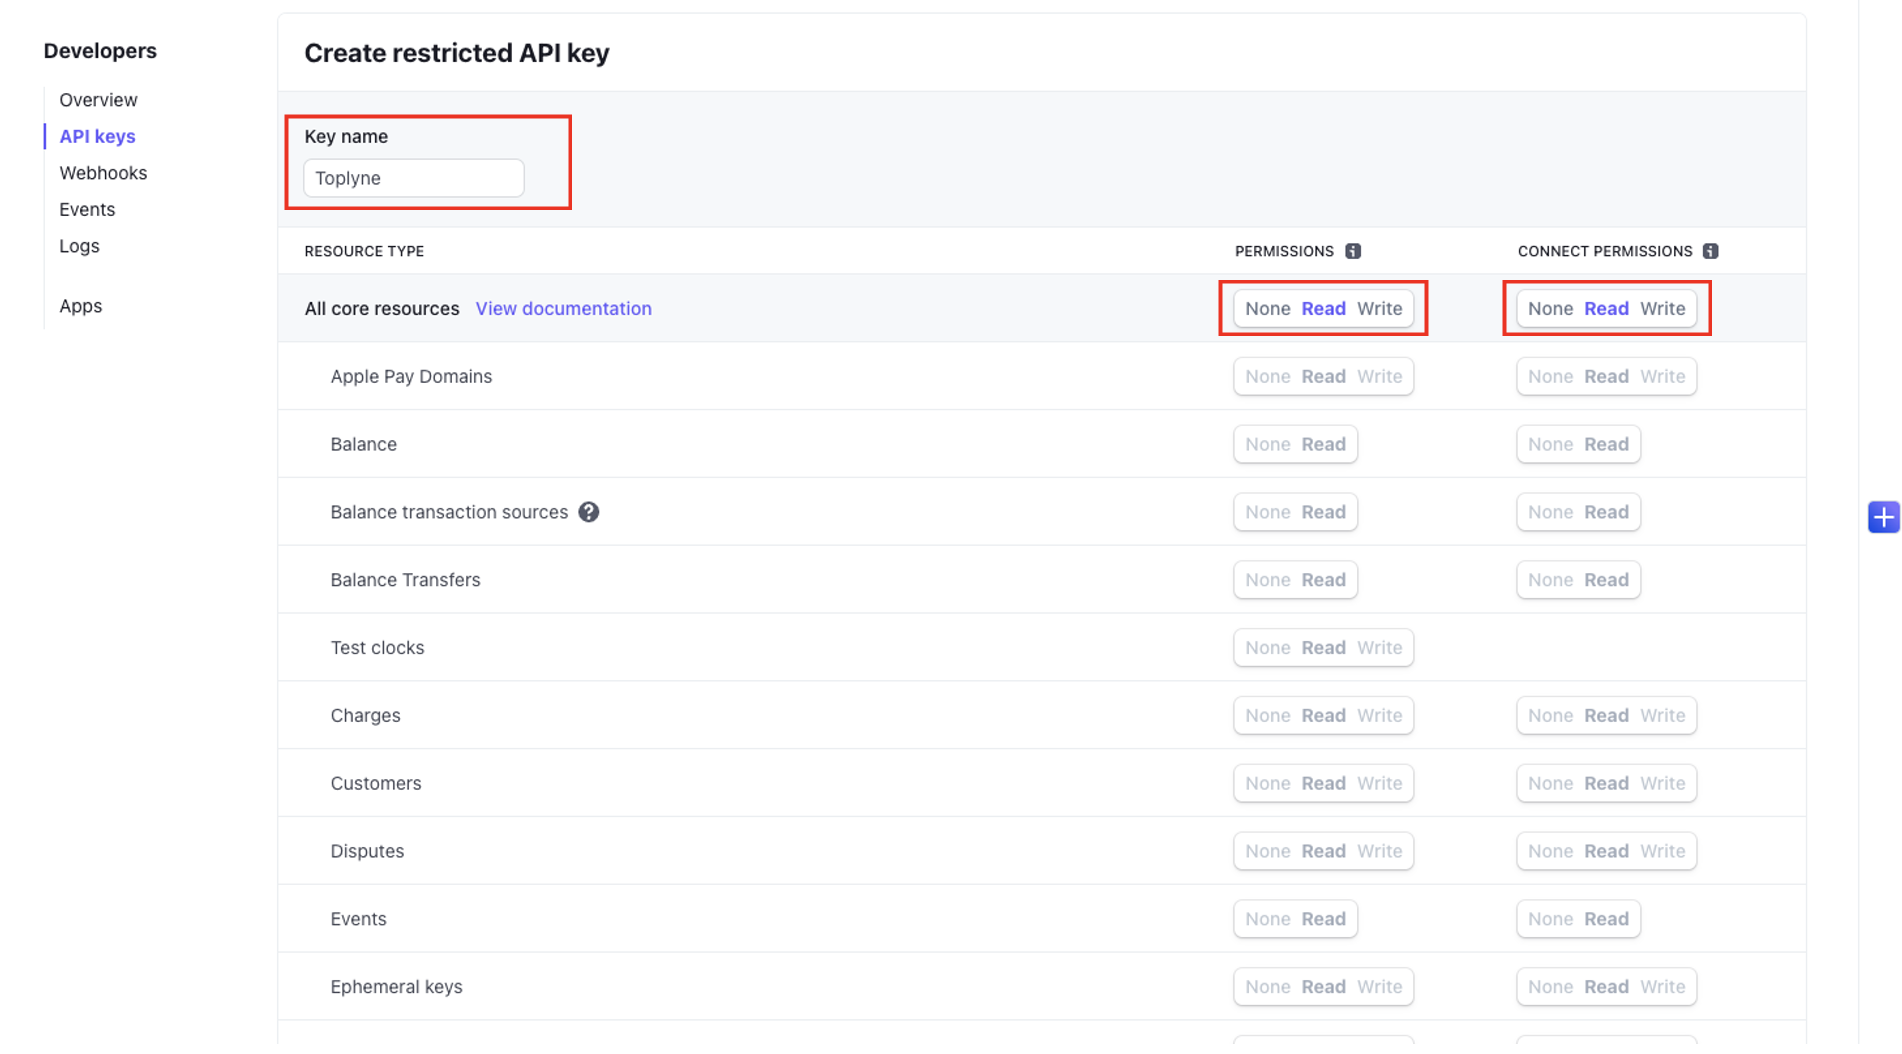Click the blue plus button at right edge
The width and height of the screenshot is (1902, 1054).
(x=1884, y=517)
